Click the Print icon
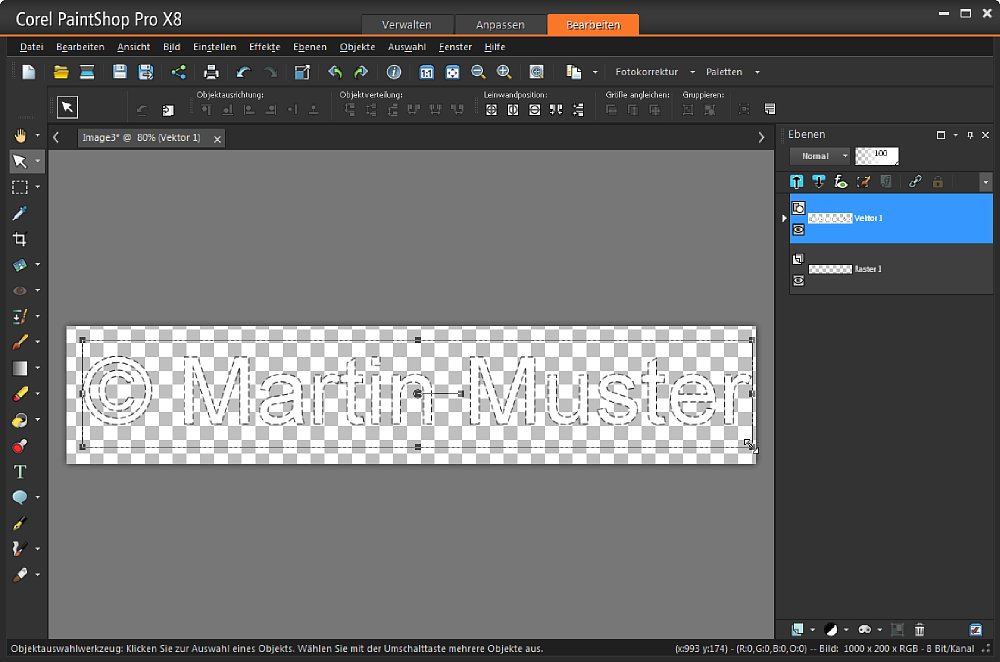Screen dimensions: 1000x662 click(x=210, y=72)
